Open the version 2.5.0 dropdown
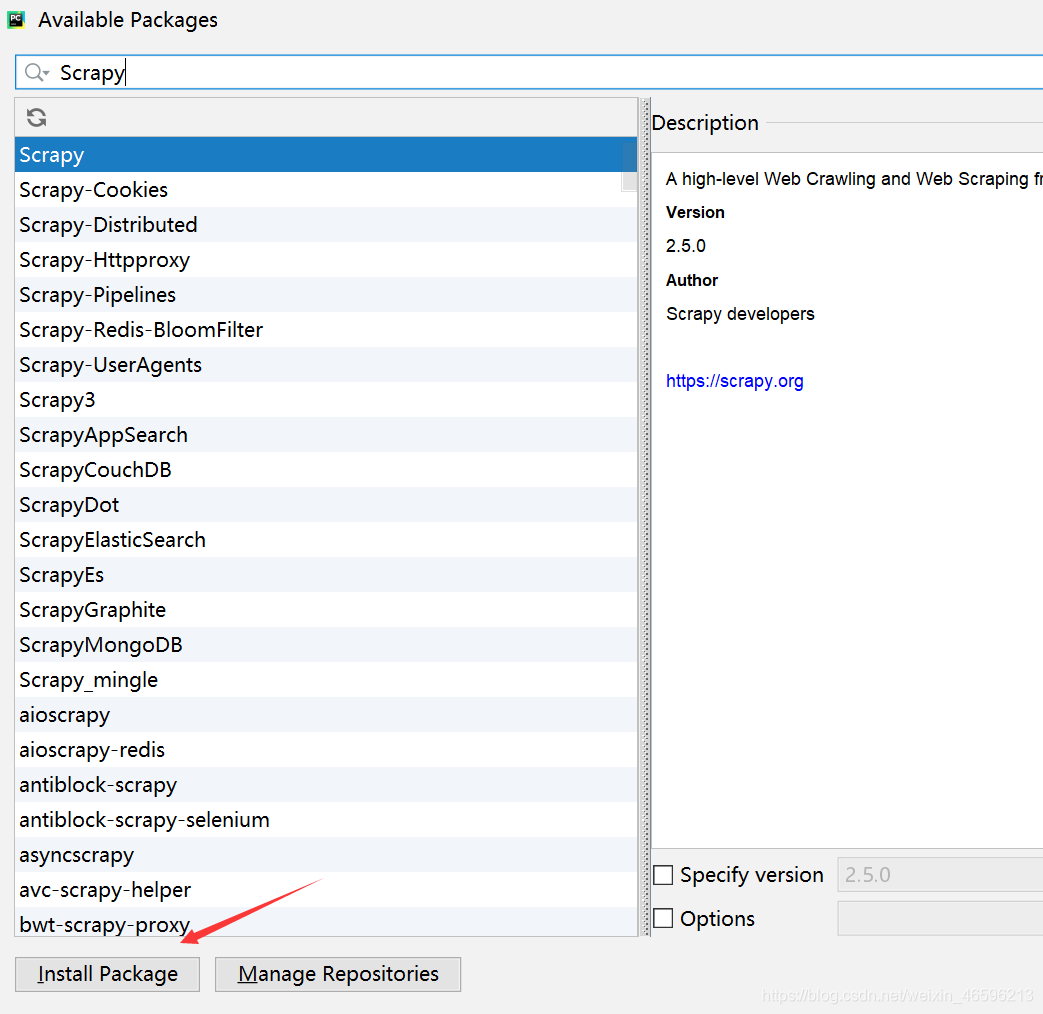Screen dimensions: 1043x1014 [x=940, y=875]
